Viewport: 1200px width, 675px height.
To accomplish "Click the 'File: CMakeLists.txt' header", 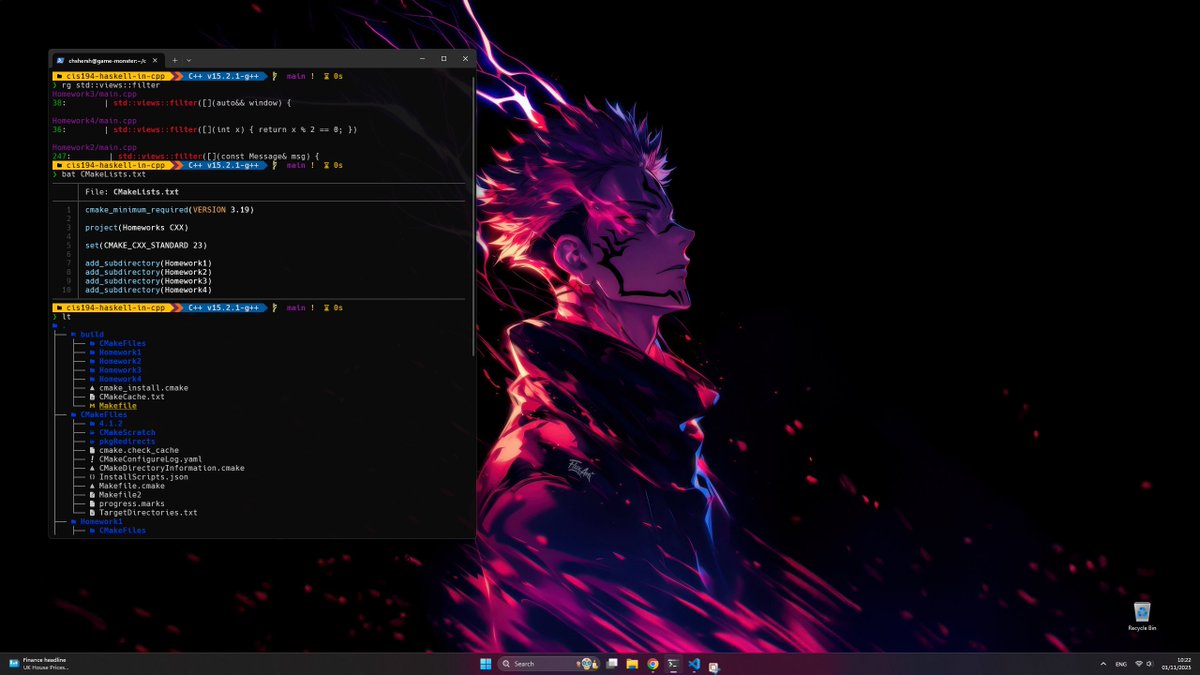I will click(132, 191).
